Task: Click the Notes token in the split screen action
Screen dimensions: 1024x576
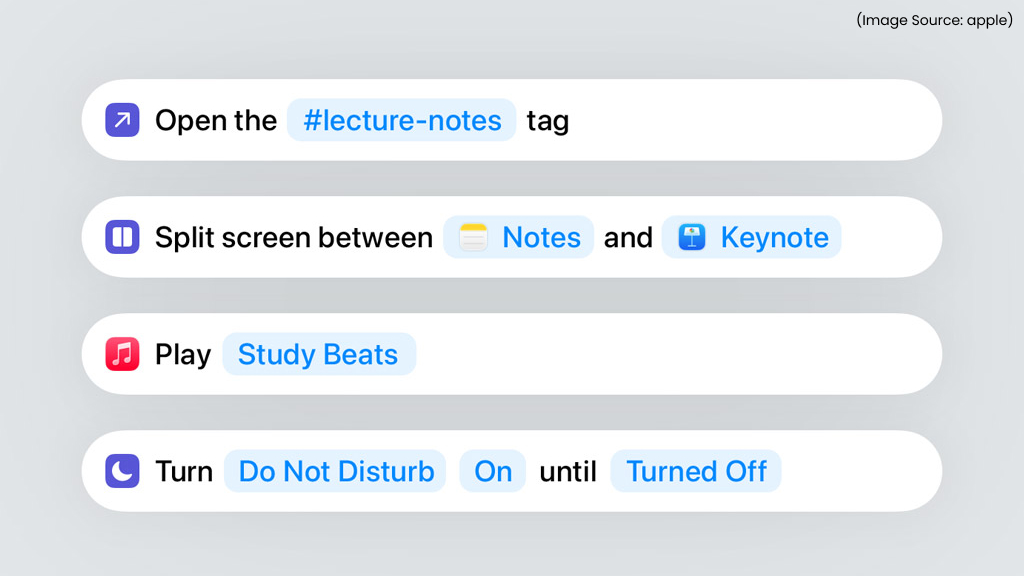Action: click(518, 237)
